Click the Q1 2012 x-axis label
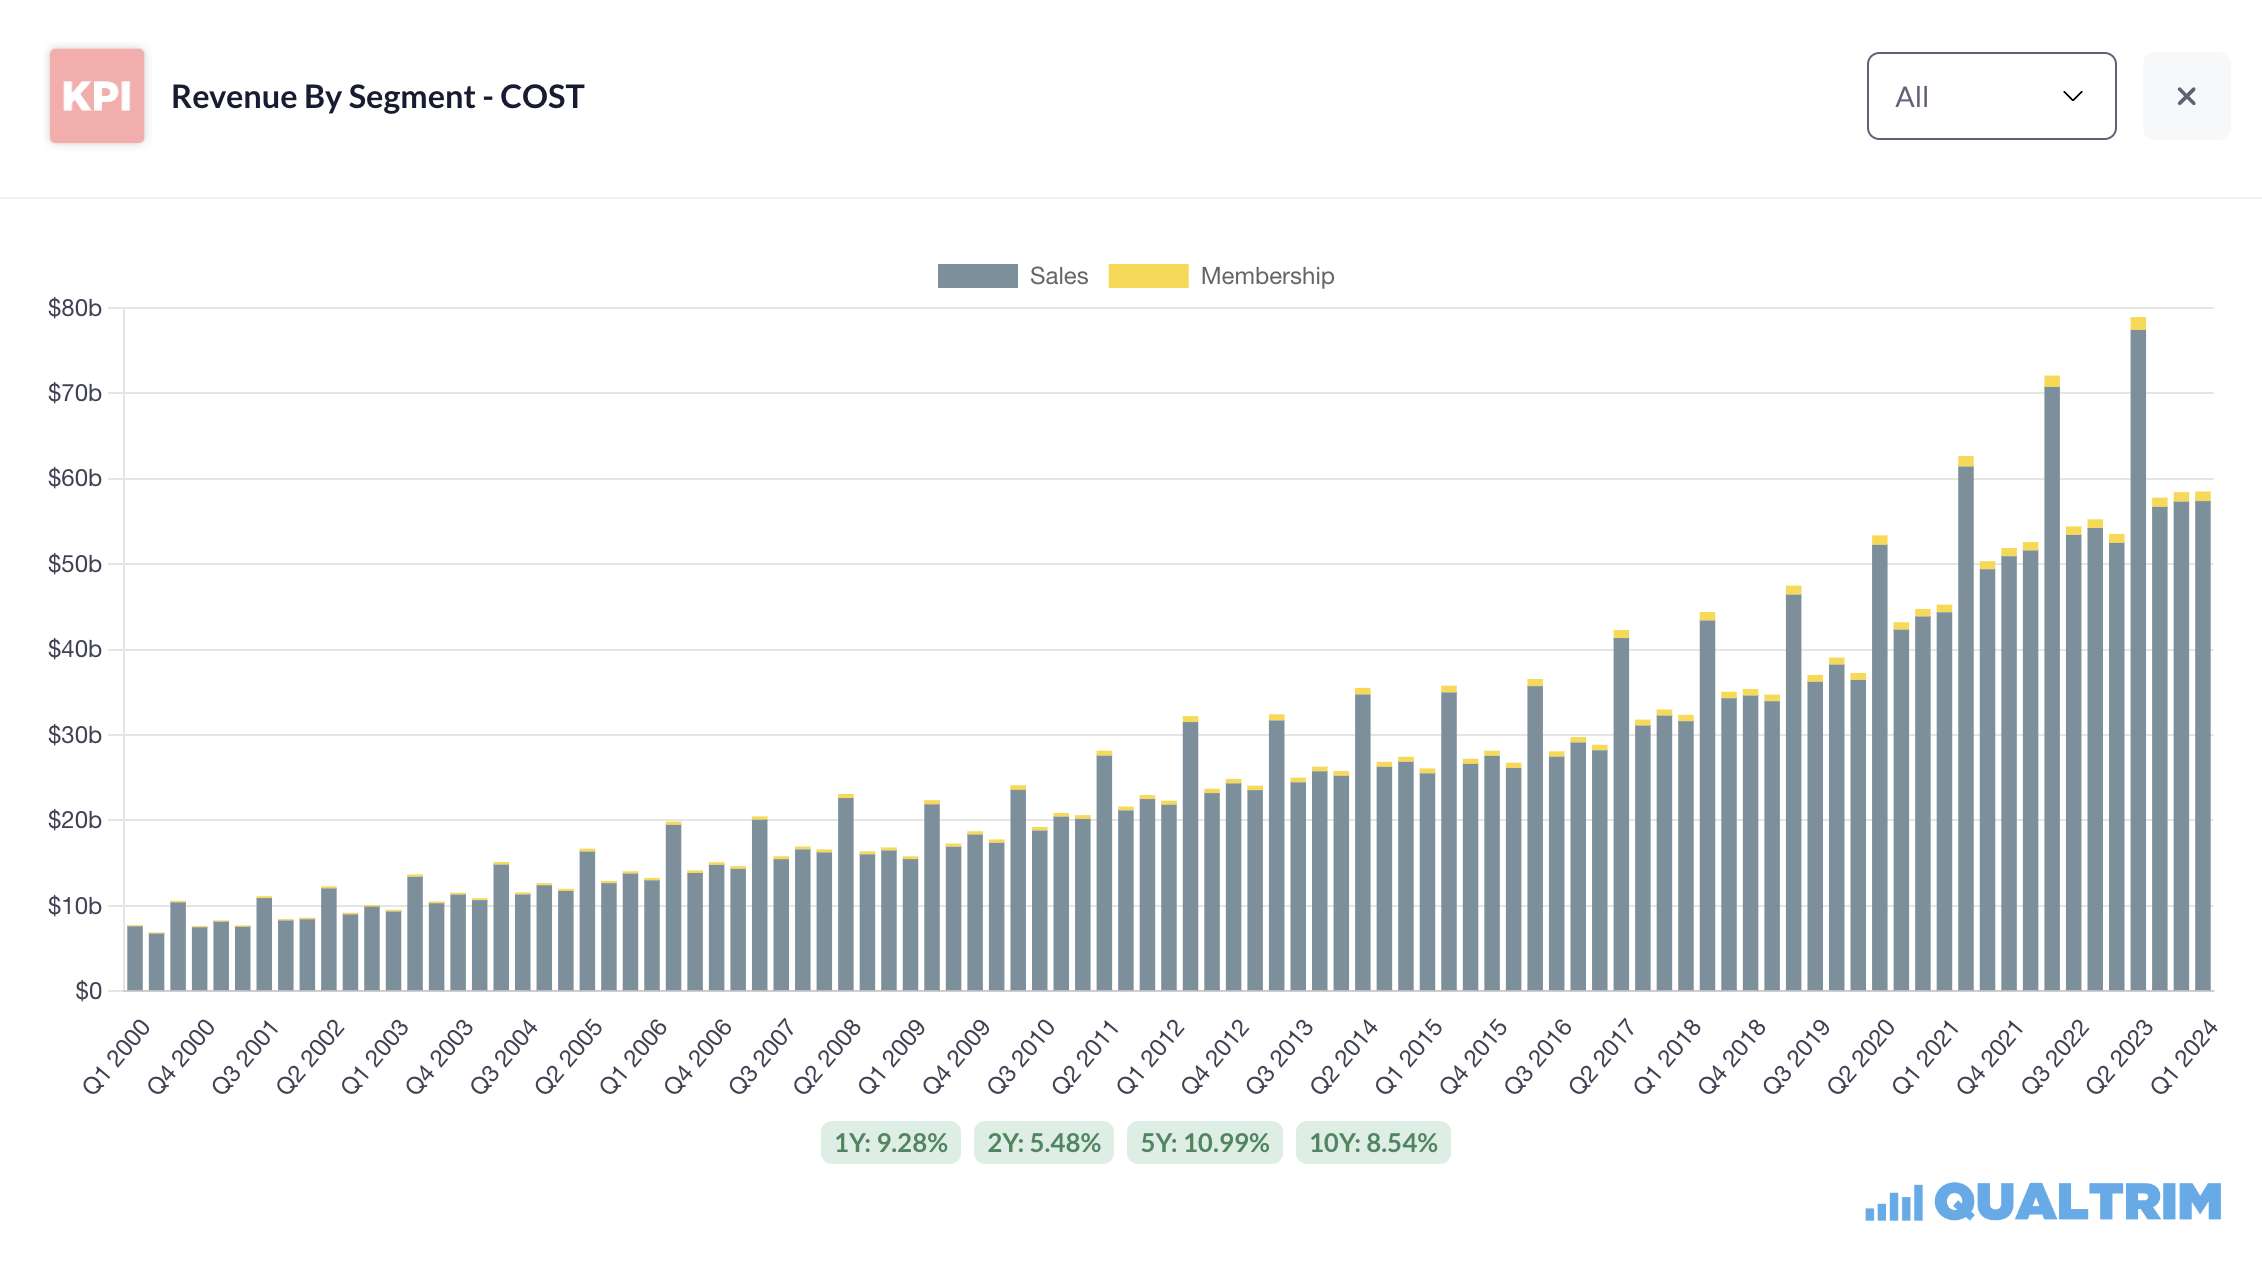The image size is (2262, 1266). [1150, 1056]
